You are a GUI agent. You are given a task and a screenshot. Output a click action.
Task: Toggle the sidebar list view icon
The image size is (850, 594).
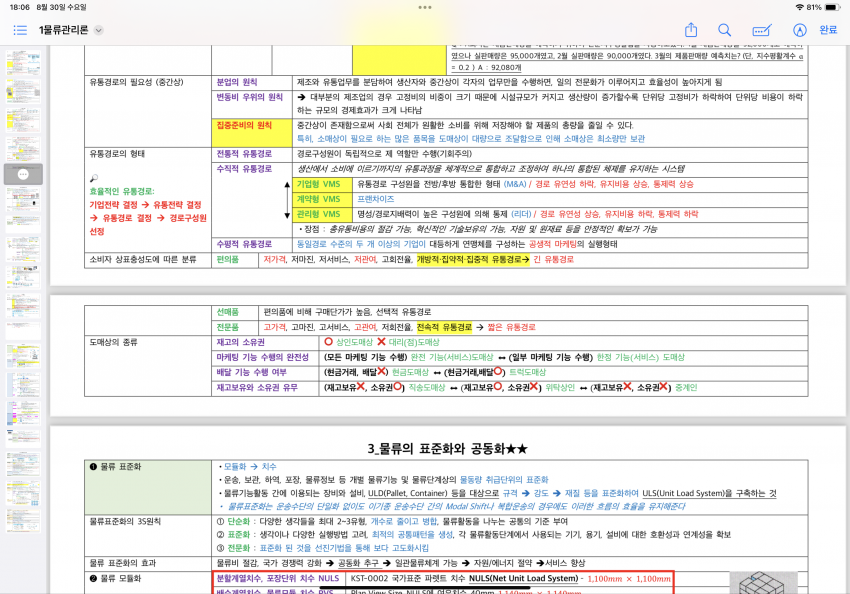point(20,30)
